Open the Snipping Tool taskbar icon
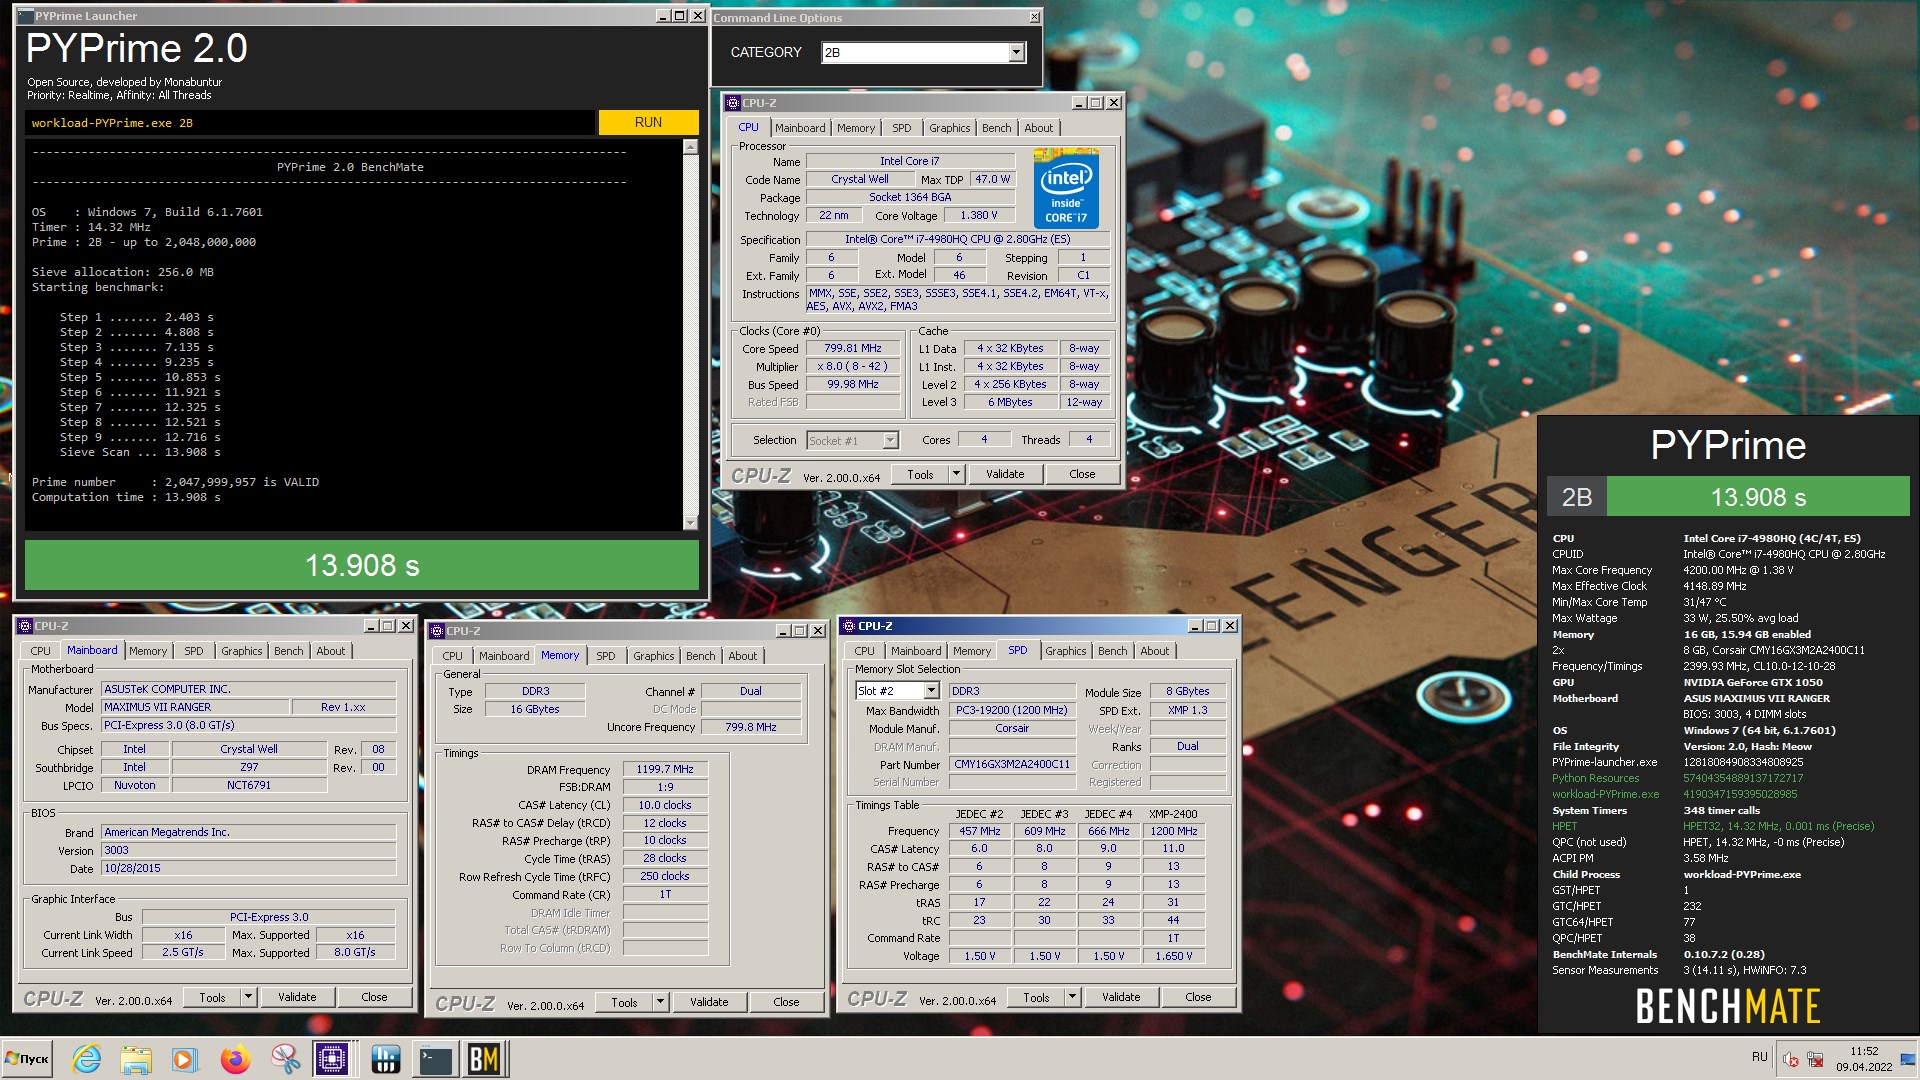The image size is (1920, 1080). [284, 1058]
